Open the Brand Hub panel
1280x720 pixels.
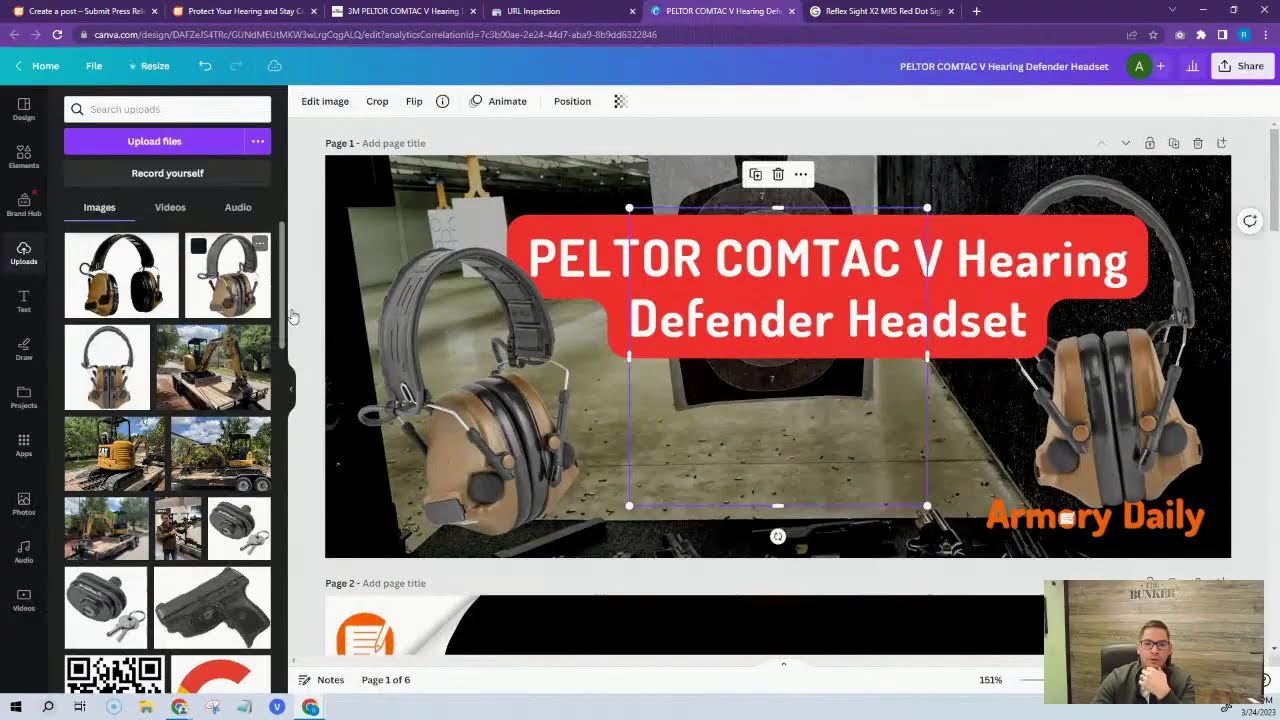click(24, 205)
